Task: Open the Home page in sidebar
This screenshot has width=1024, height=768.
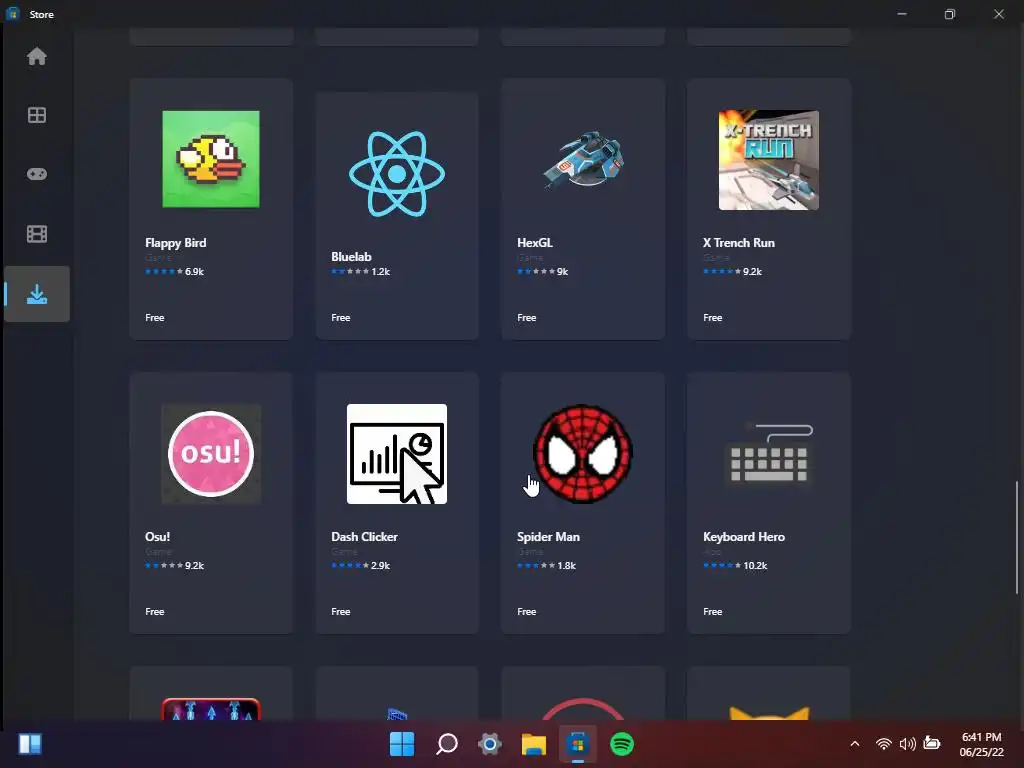Action: click(37, 57)
